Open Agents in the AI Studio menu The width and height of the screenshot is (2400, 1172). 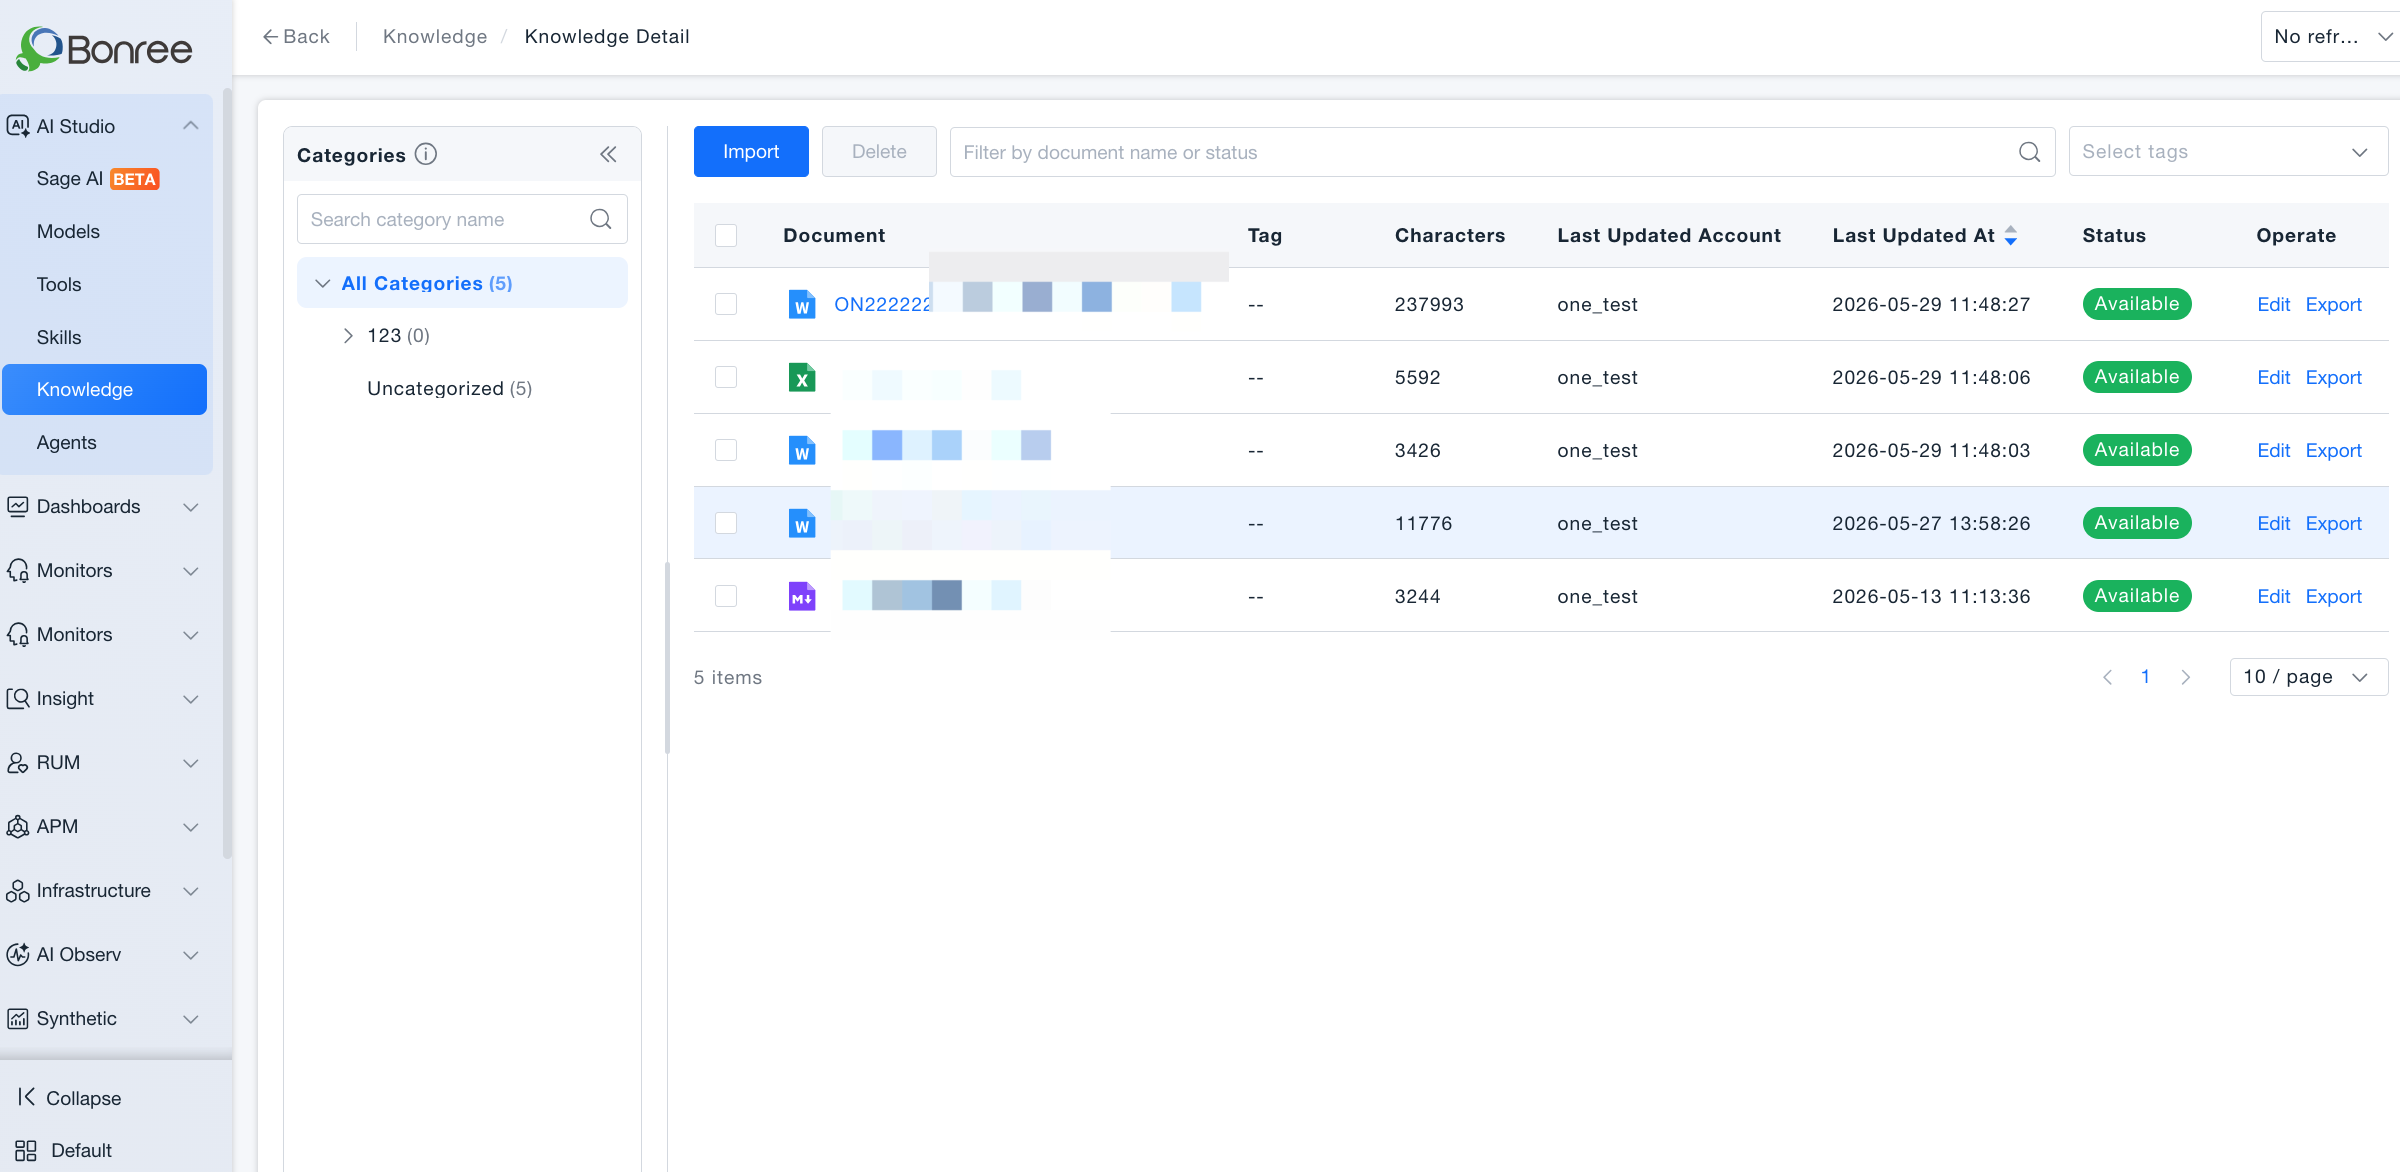point(67,442)
